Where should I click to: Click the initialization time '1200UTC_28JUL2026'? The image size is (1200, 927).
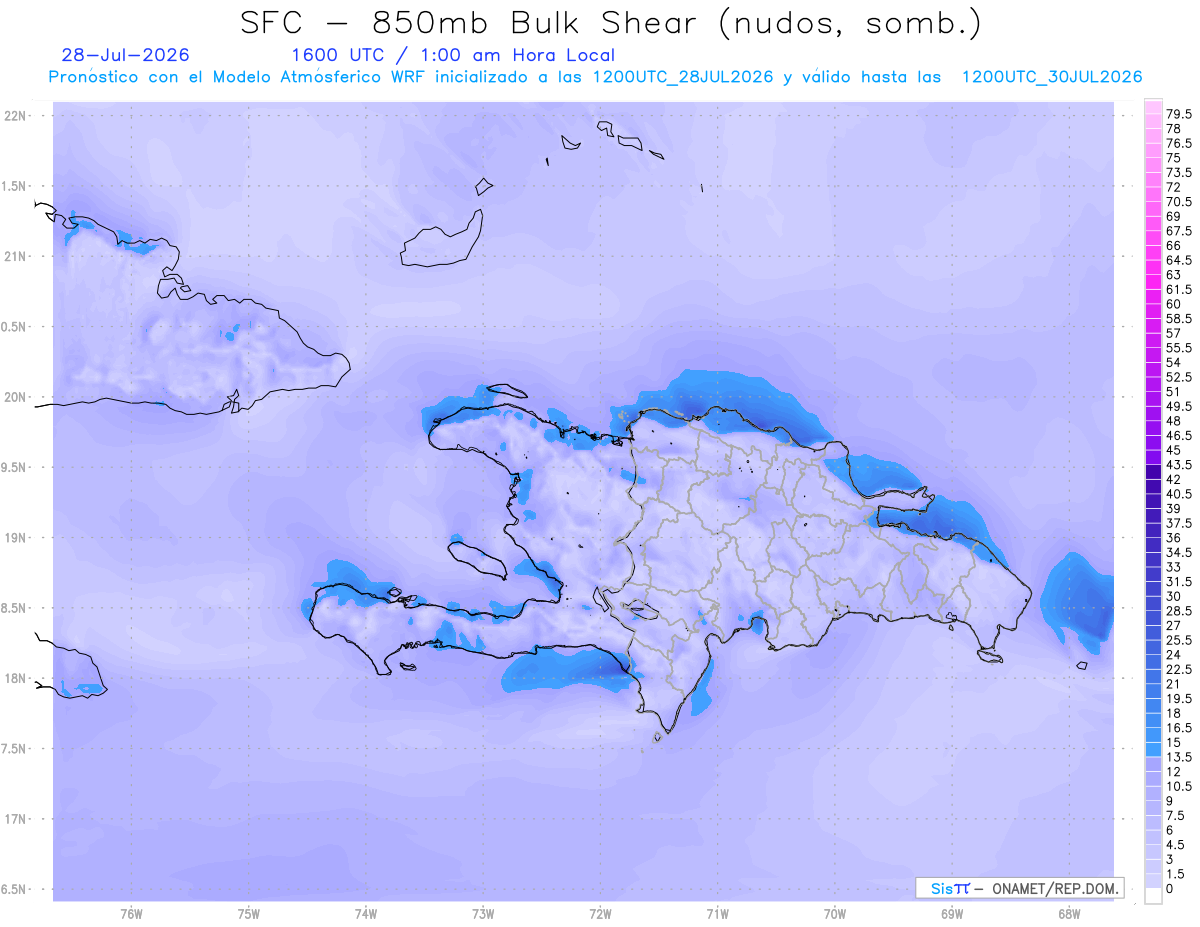(x=683, y=77)
